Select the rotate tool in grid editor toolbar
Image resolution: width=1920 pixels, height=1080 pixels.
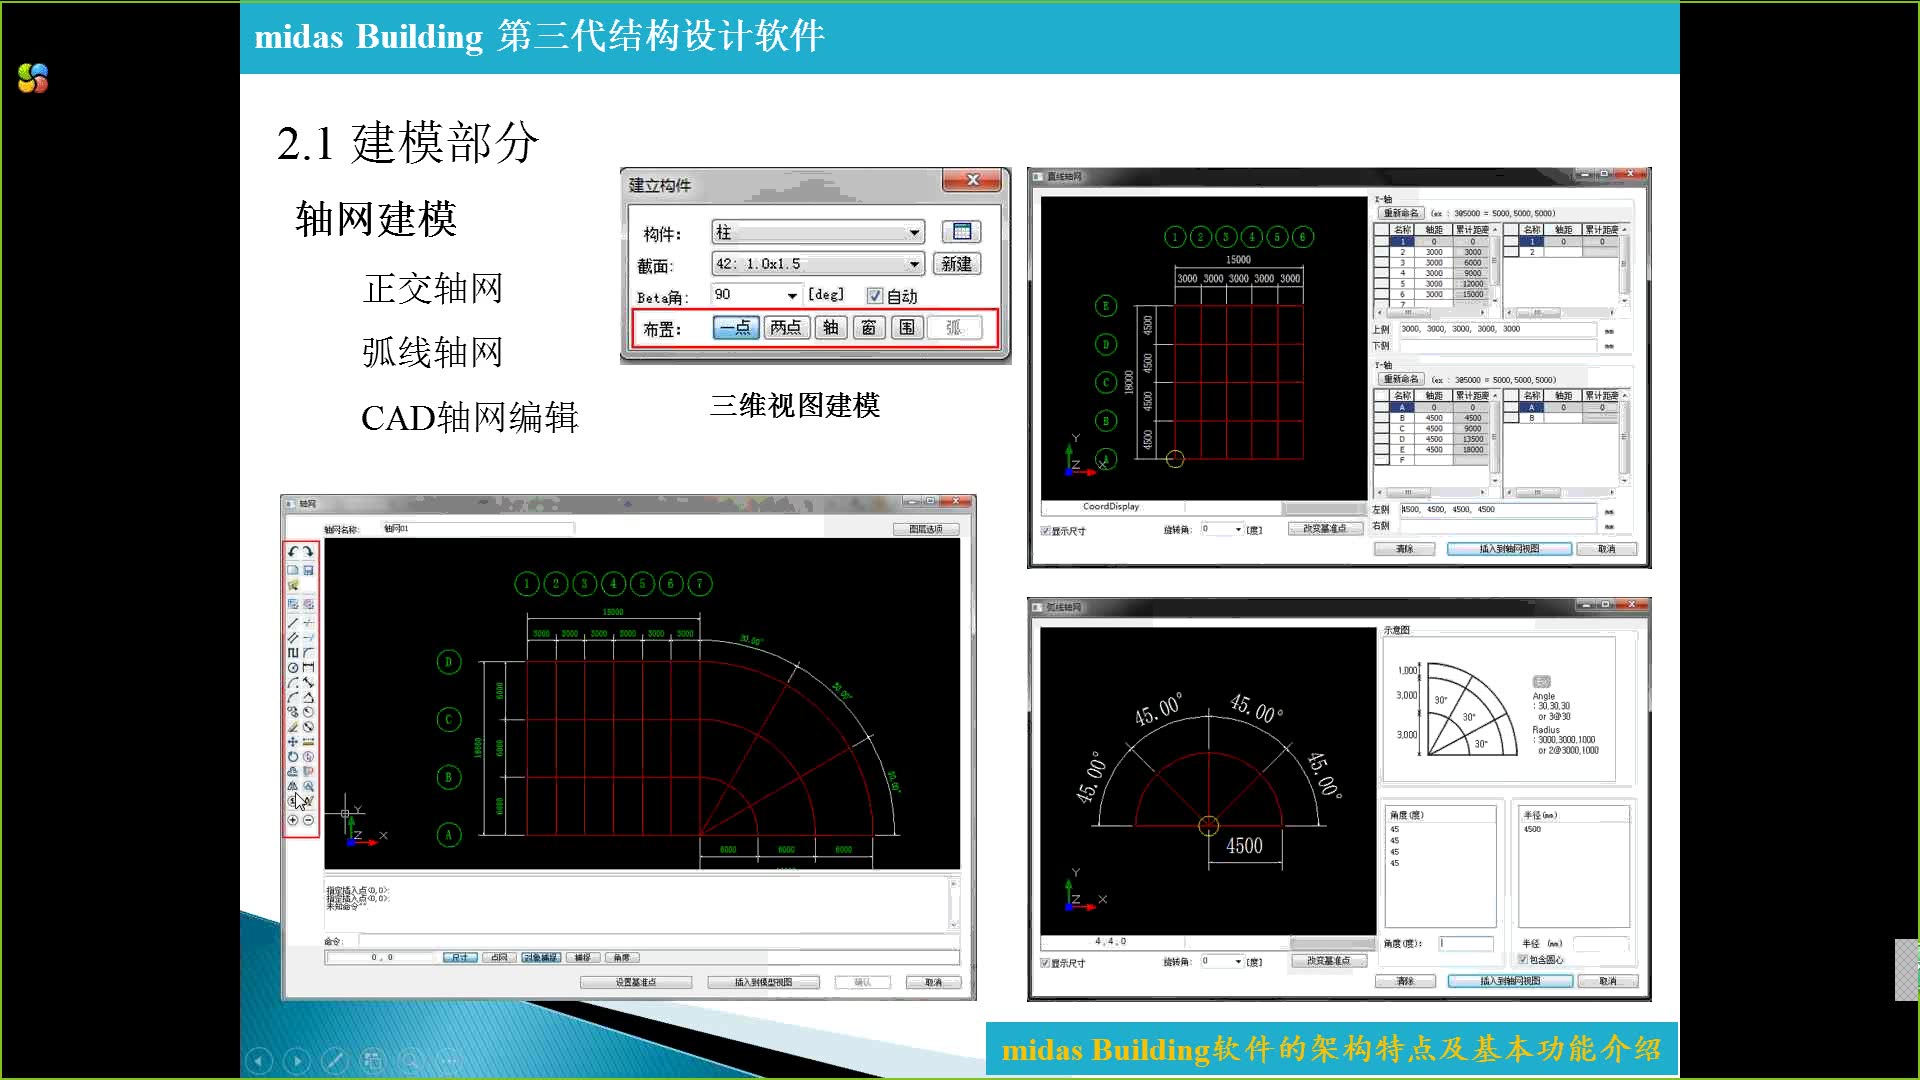point(292,756)
